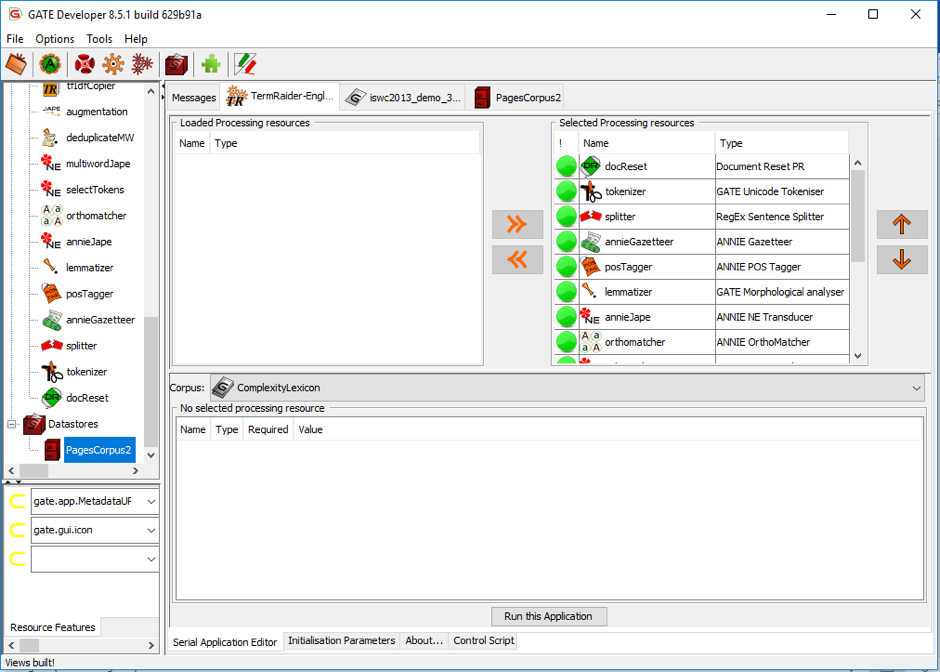Click the add to selected resources arrow button
Image resolution: width=940 pixels, height=672 pixels.
517,224
